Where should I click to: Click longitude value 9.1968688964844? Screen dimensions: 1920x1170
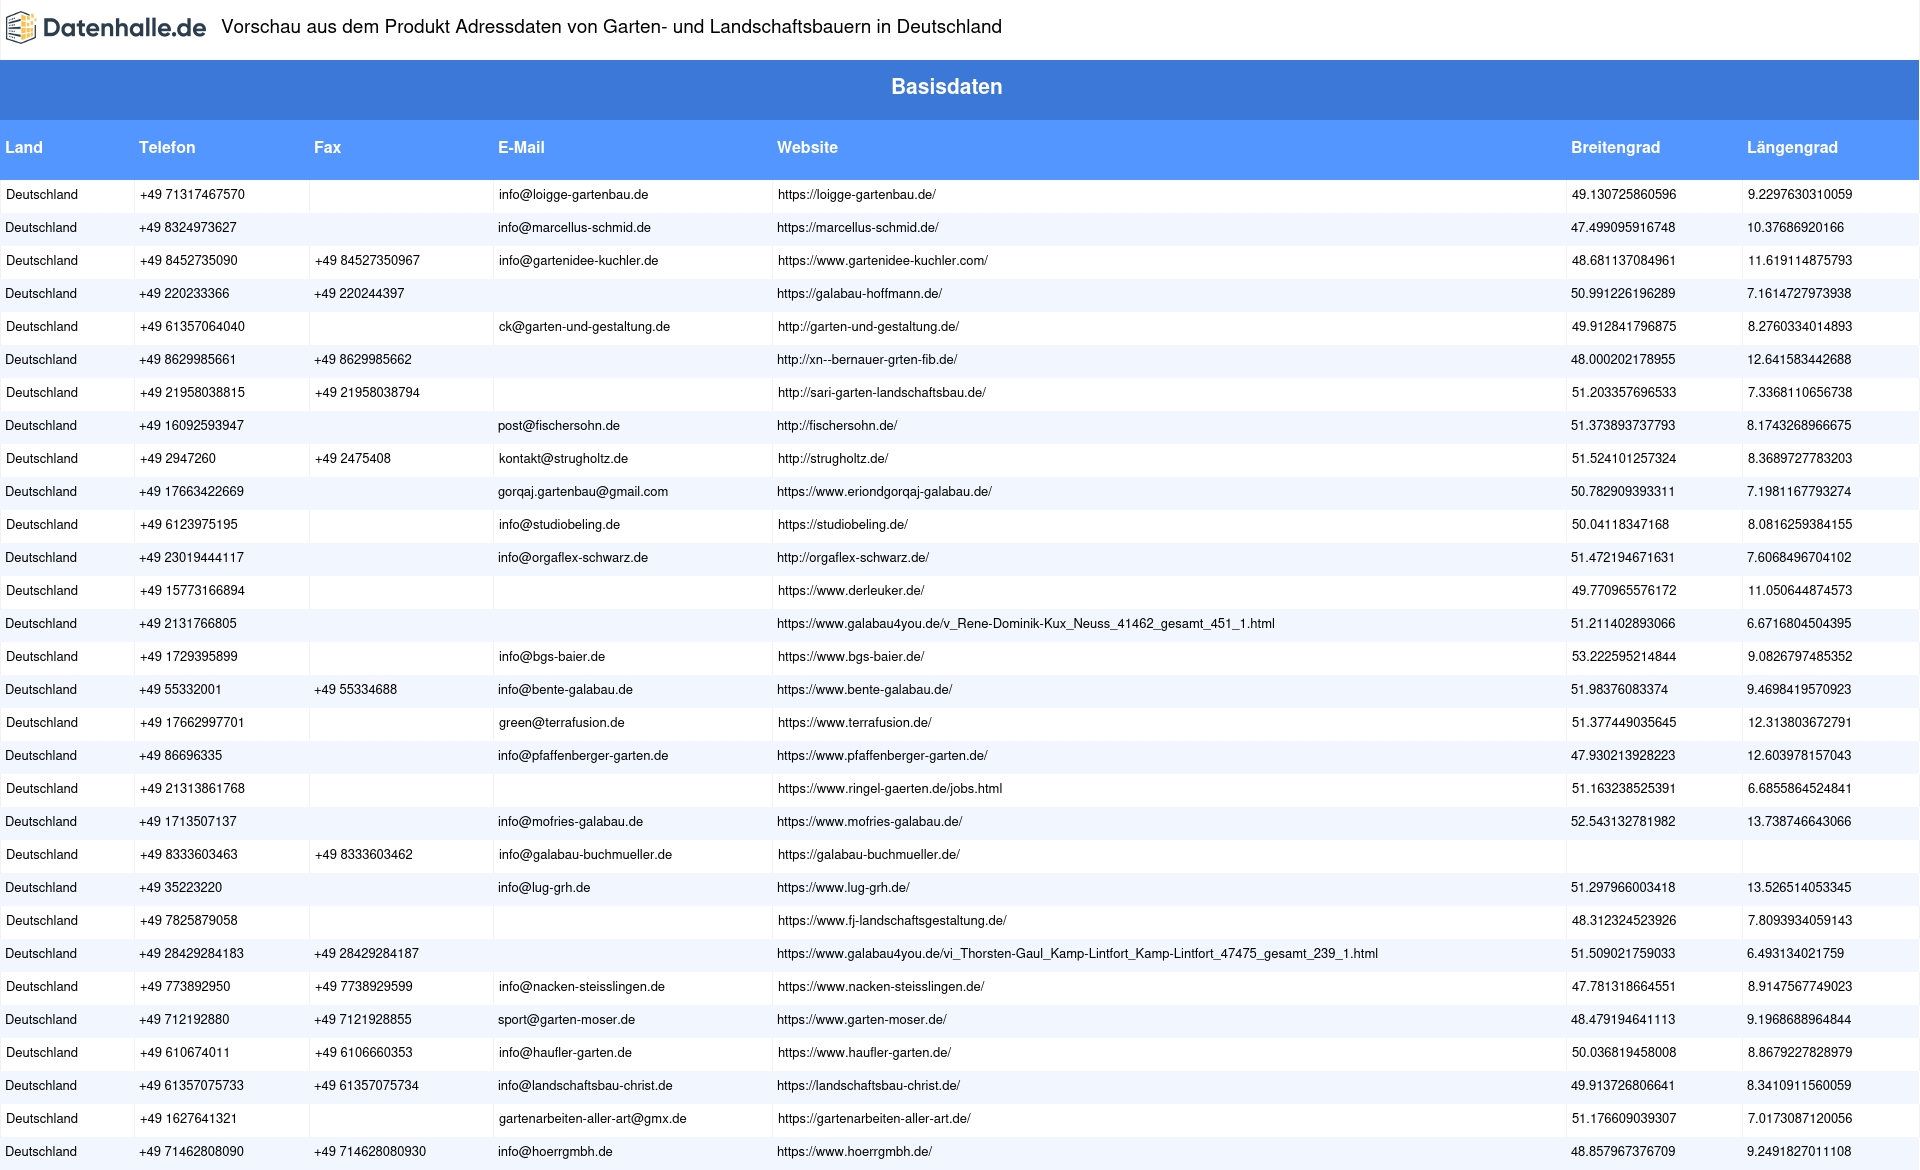coord(1799,1020)
